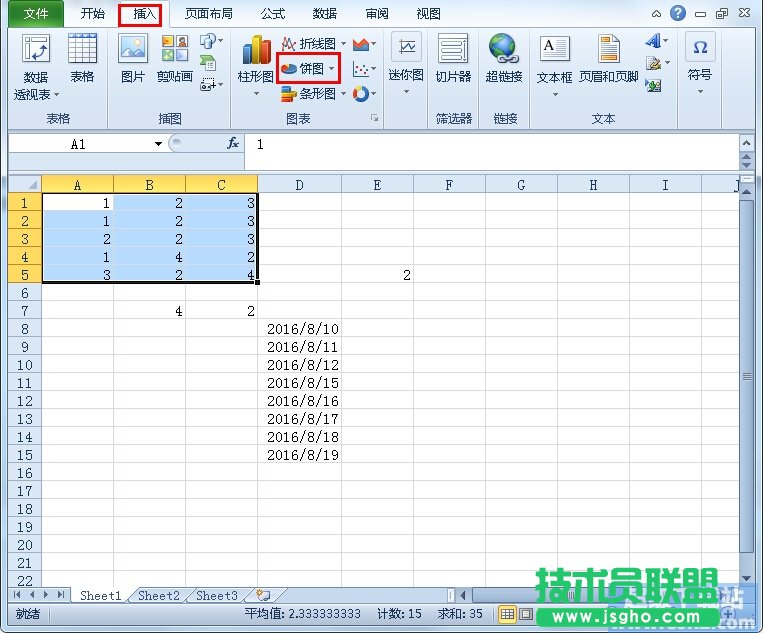Click the Insert Function fx button

[233, 144]
